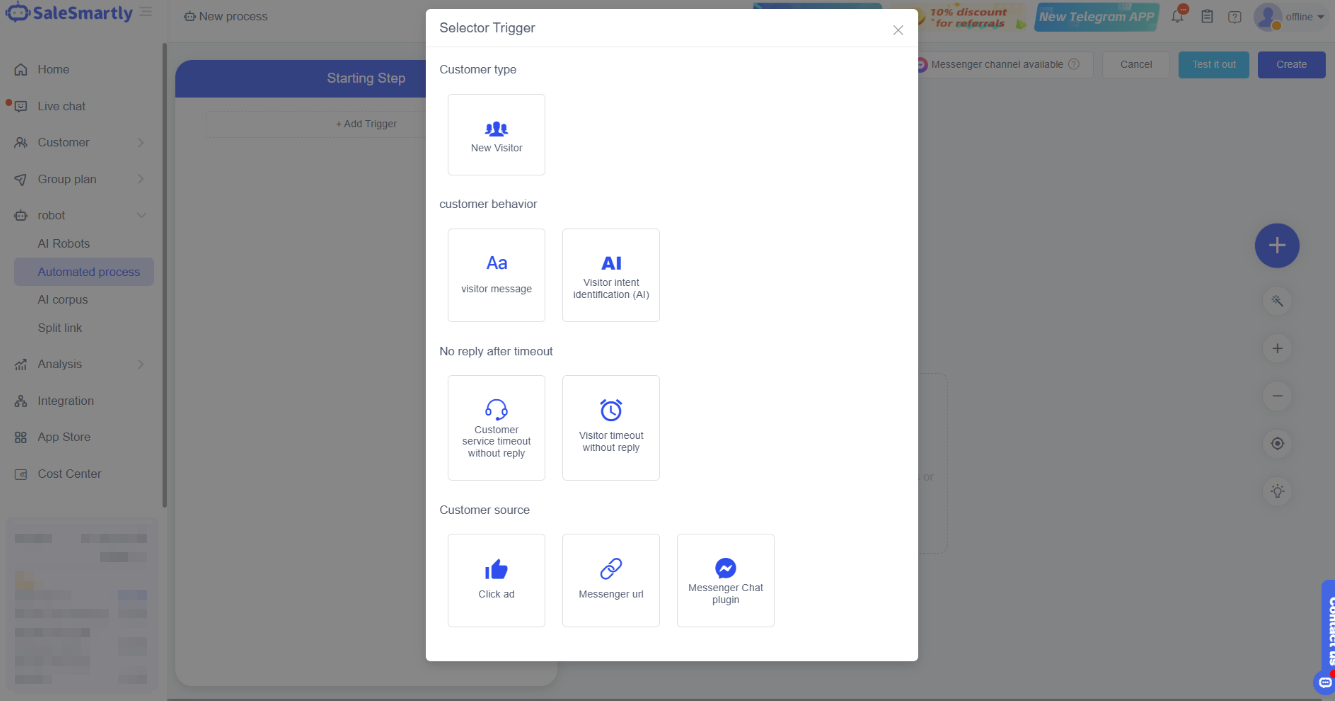Viewport: 1335px width, 701px height.
Task: Go to Live chat page
Action: pos(62,106)
